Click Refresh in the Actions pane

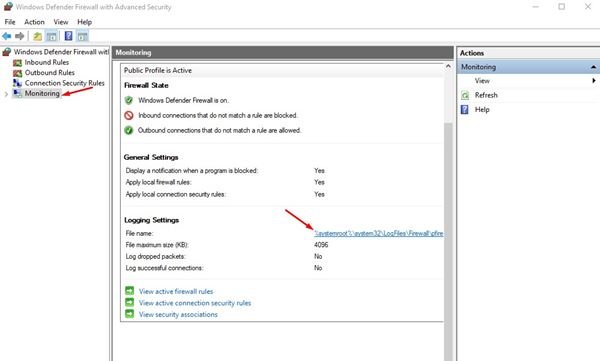coord(486,95)
